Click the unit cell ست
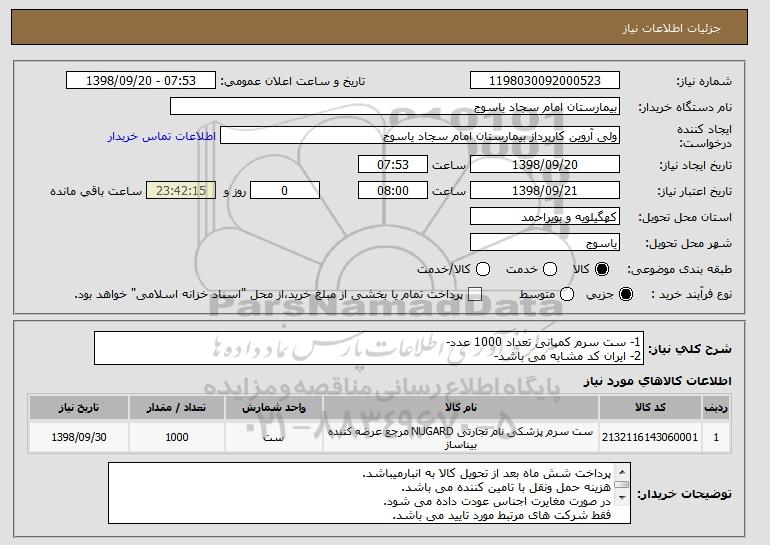This screenshot has height=545, width=770. (274, 437)
